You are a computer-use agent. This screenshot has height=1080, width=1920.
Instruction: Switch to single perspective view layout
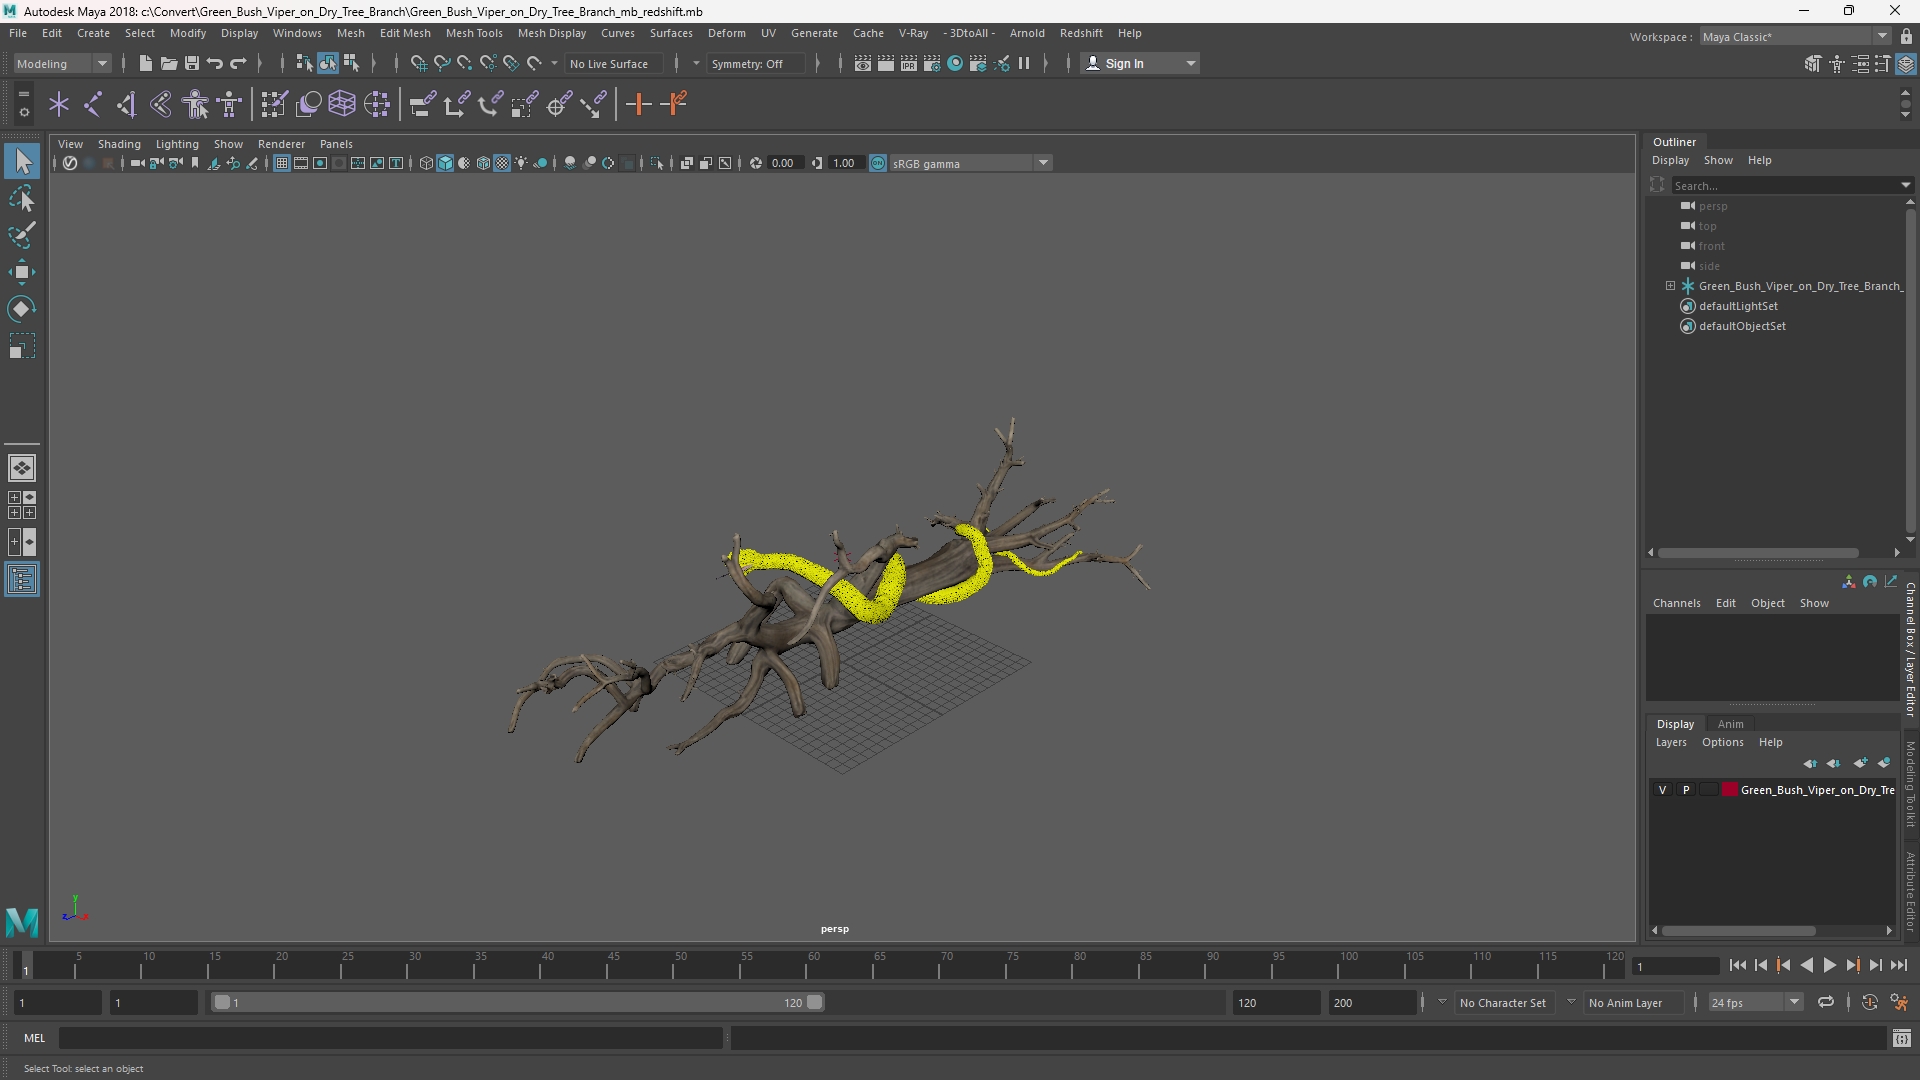coord(22,467)
